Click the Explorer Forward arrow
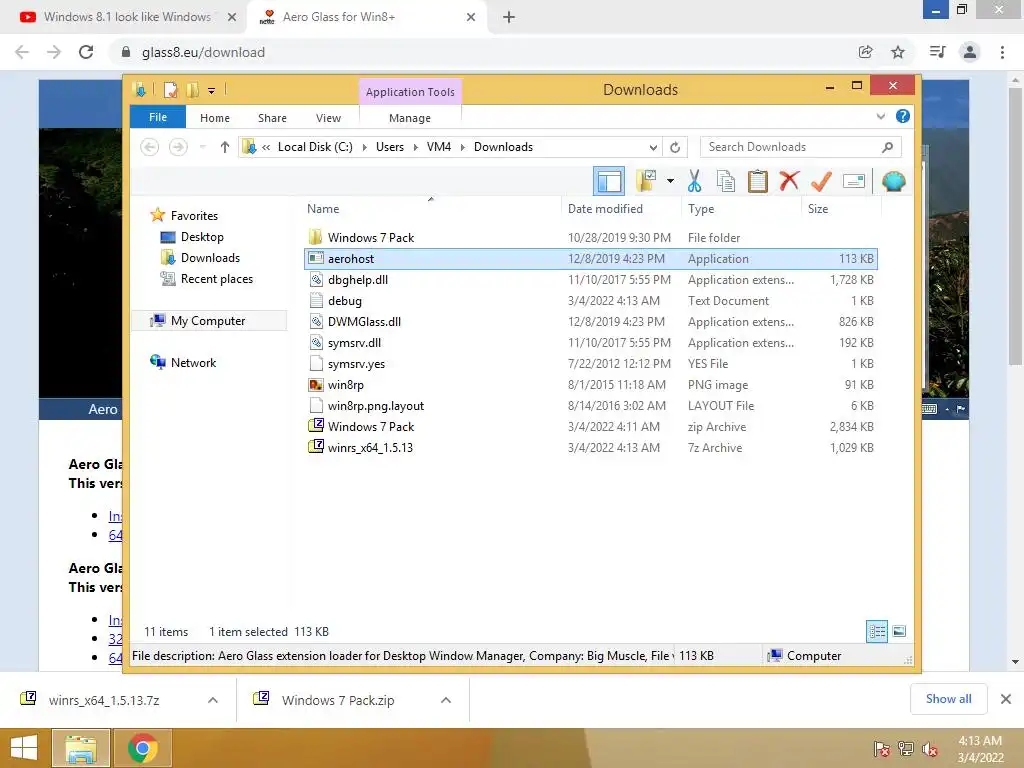The image size is (1024, 768). [178, 147]
